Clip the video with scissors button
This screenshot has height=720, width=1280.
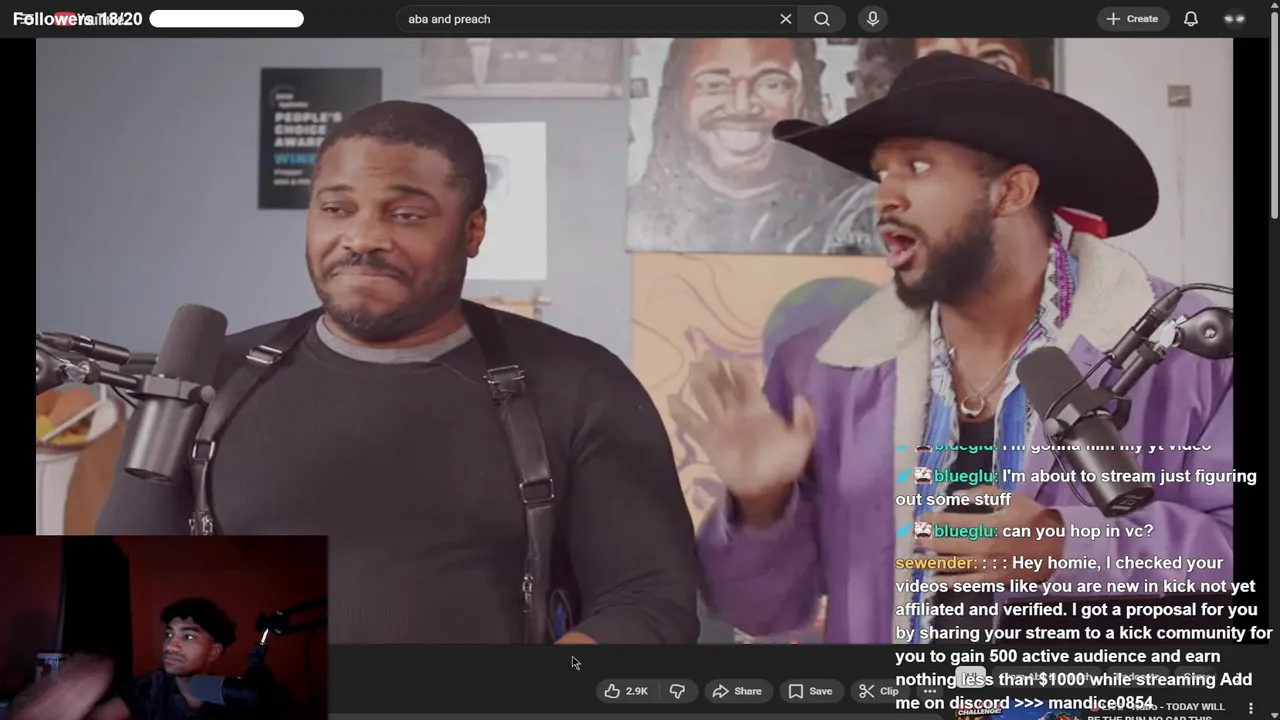[878, 691]
